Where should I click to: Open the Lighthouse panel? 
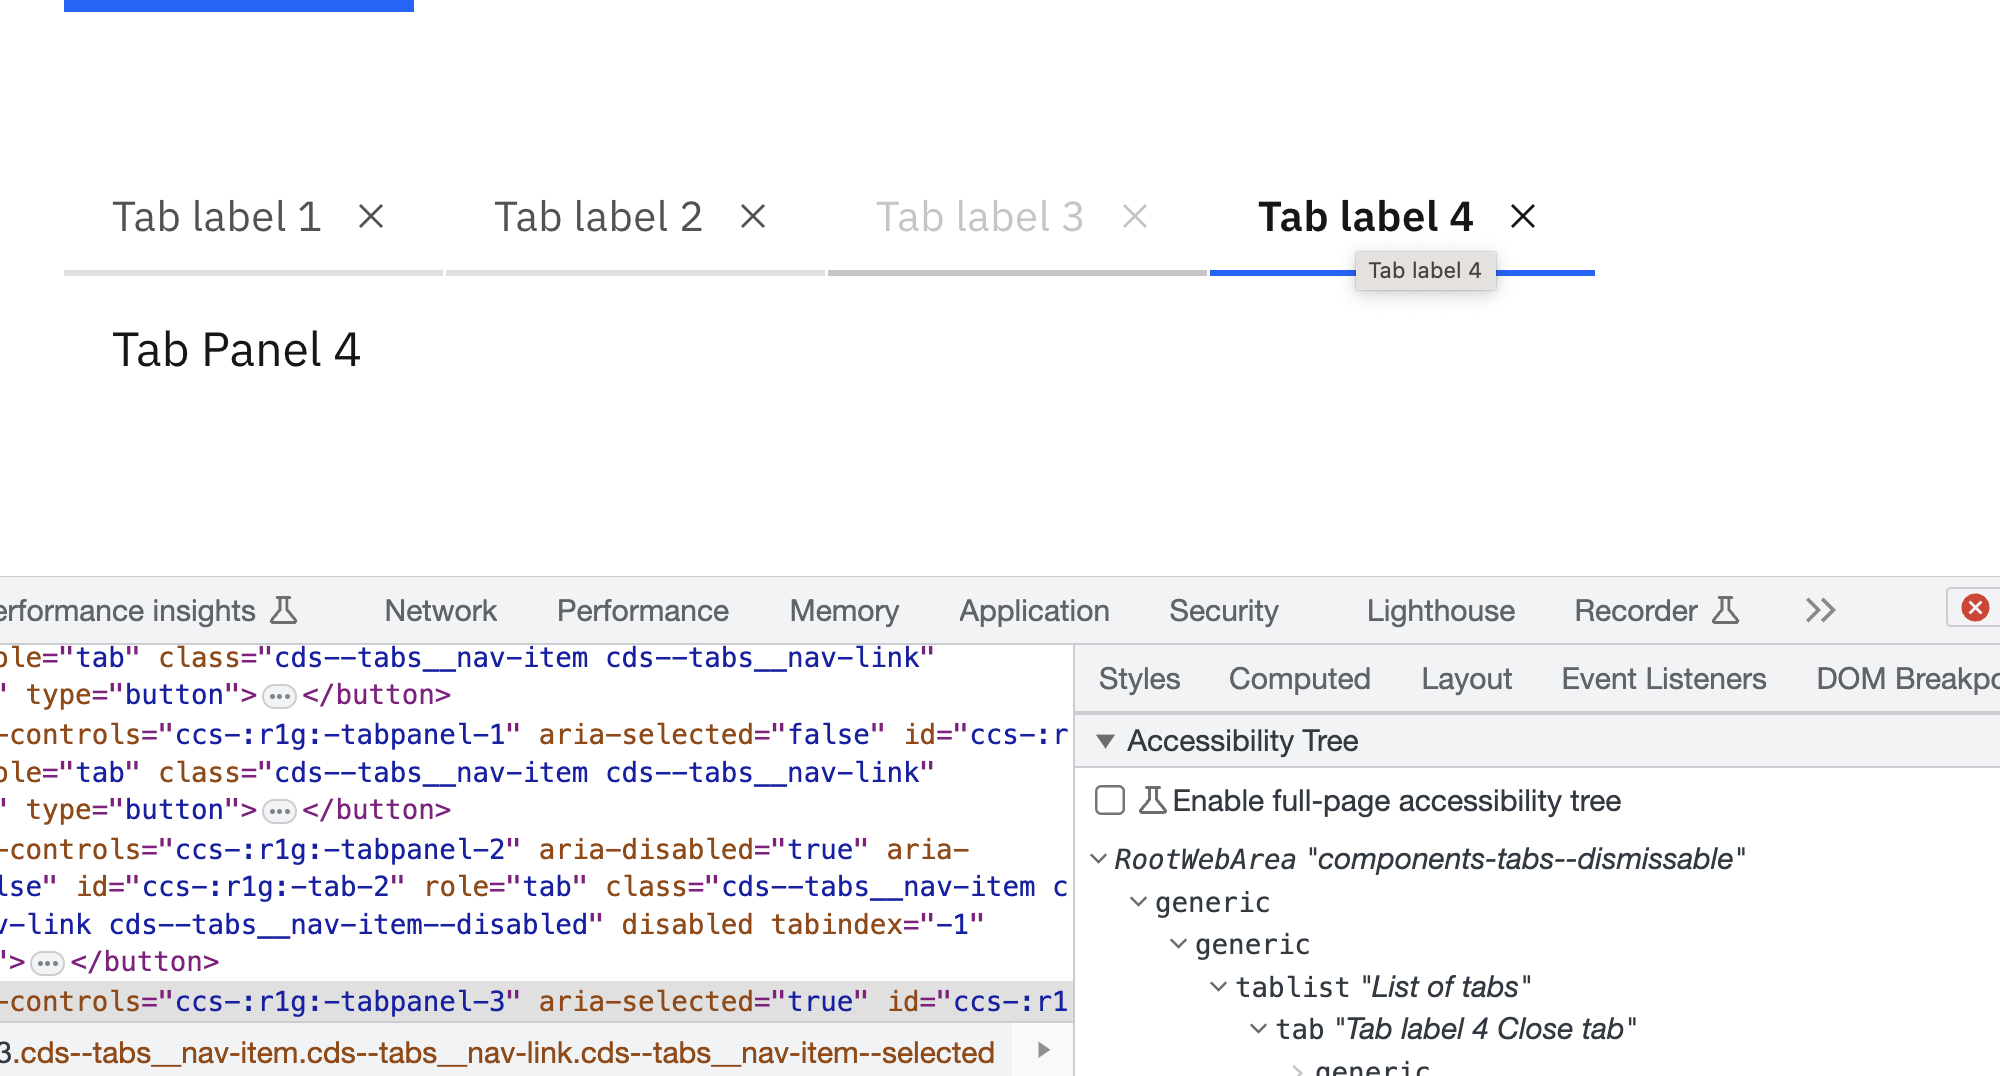1441,611
